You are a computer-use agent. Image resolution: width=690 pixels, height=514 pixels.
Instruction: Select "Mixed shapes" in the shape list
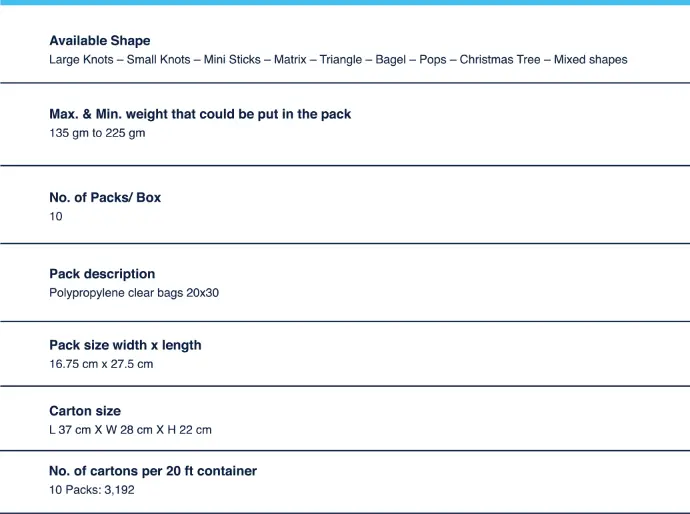click(590, 60)
